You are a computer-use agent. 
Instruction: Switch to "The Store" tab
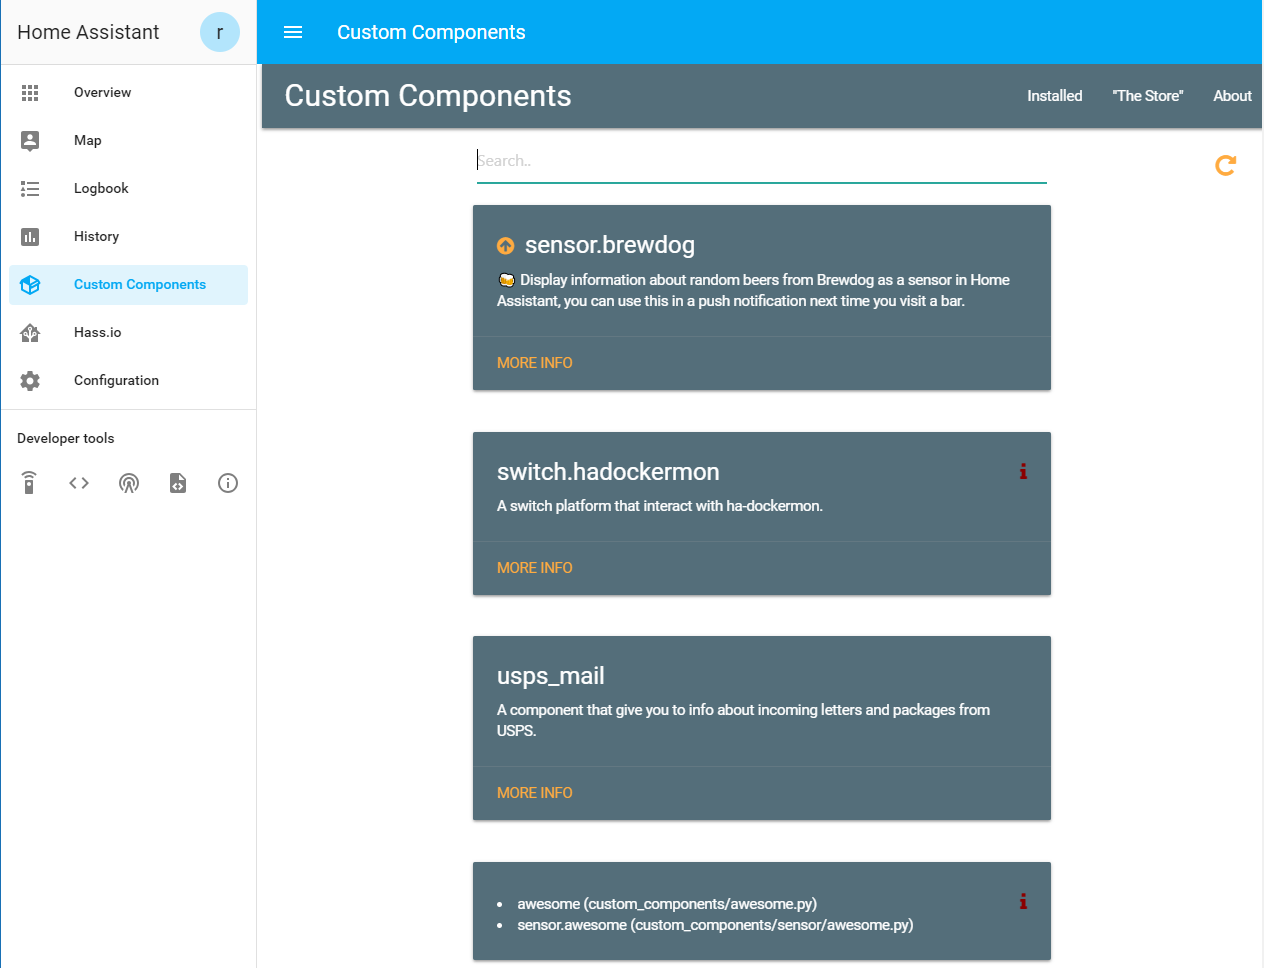(1147, 96)
